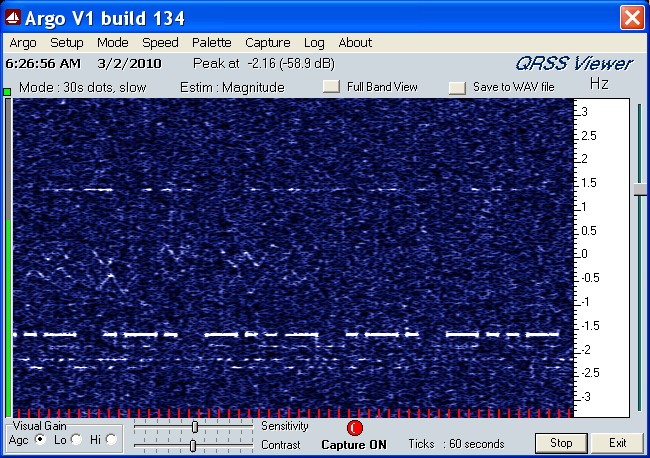Click the -1.5 mark on Hz scale
The height and width of the screenshot is (458, 650).
click(x=590, y=326)
